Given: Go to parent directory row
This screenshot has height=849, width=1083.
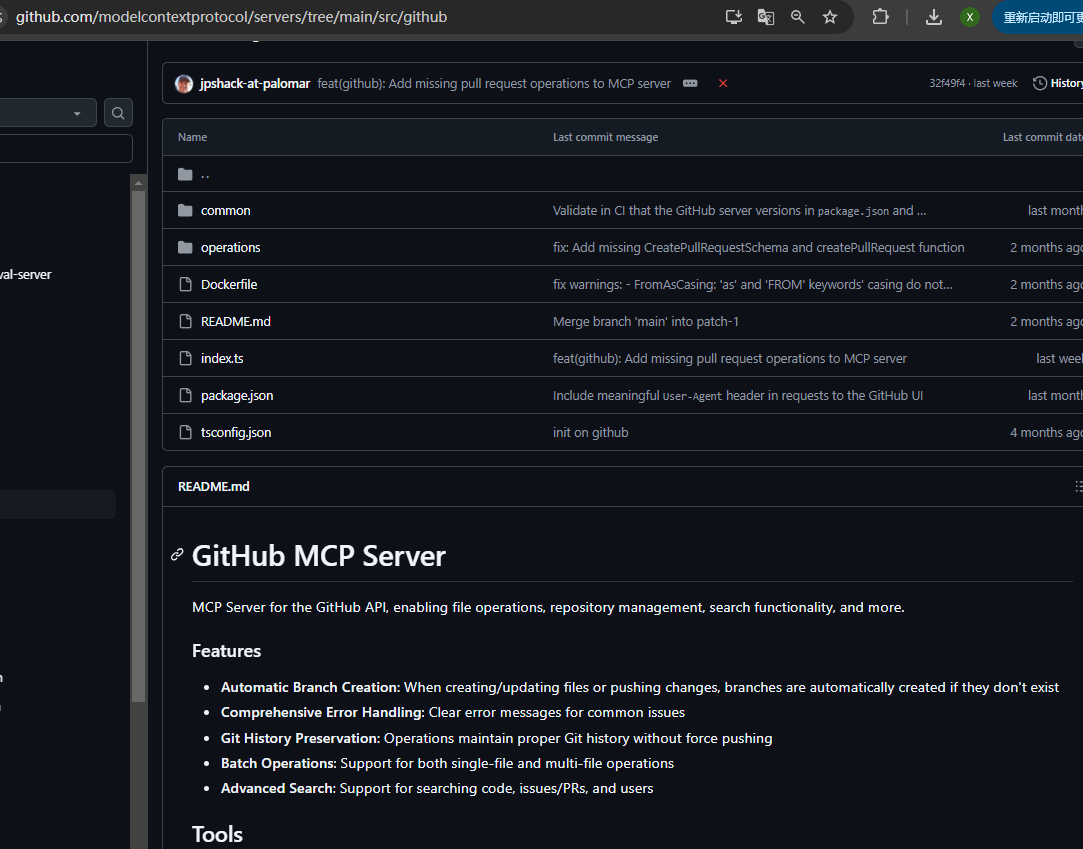Looking at the screenshot, I should (205, 174).
